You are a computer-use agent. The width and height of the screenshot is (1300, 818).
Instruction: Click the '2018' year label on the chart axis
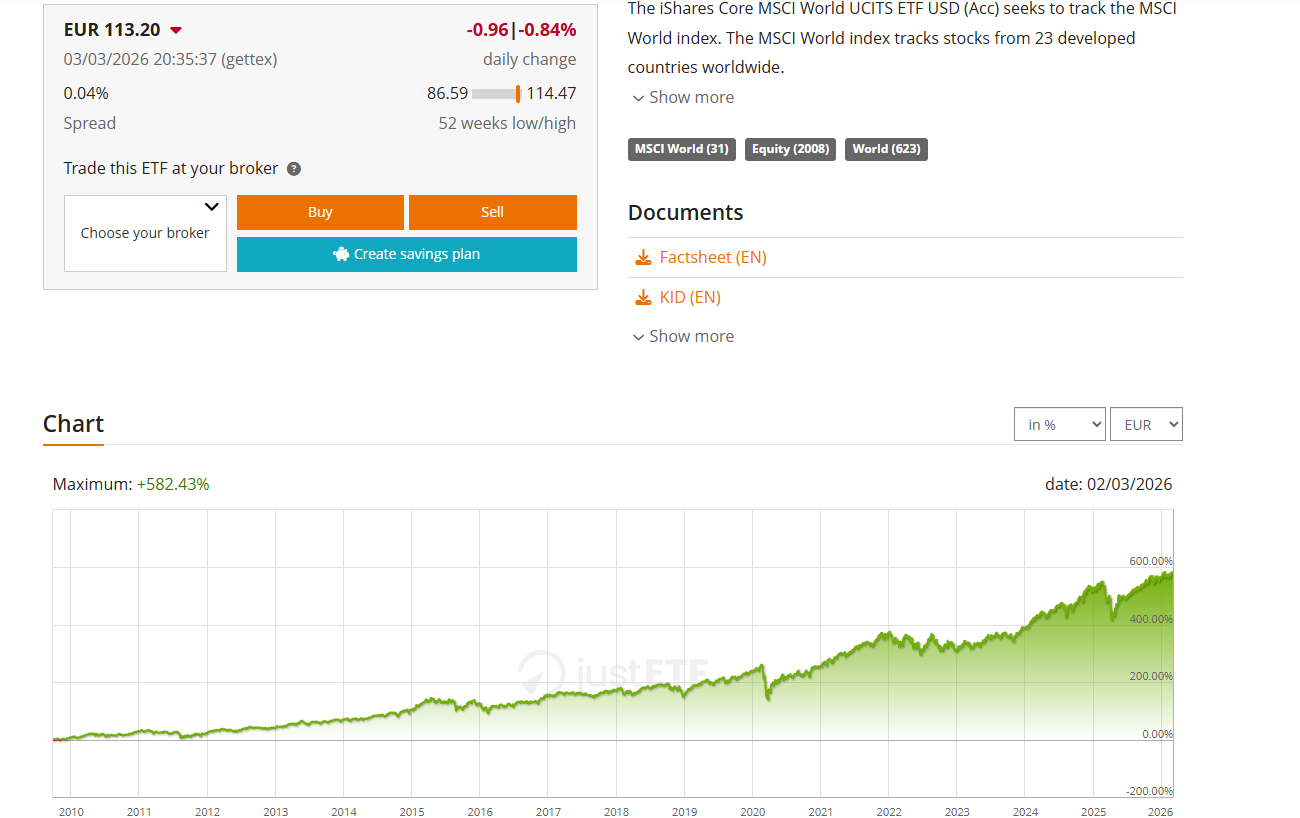616,812
